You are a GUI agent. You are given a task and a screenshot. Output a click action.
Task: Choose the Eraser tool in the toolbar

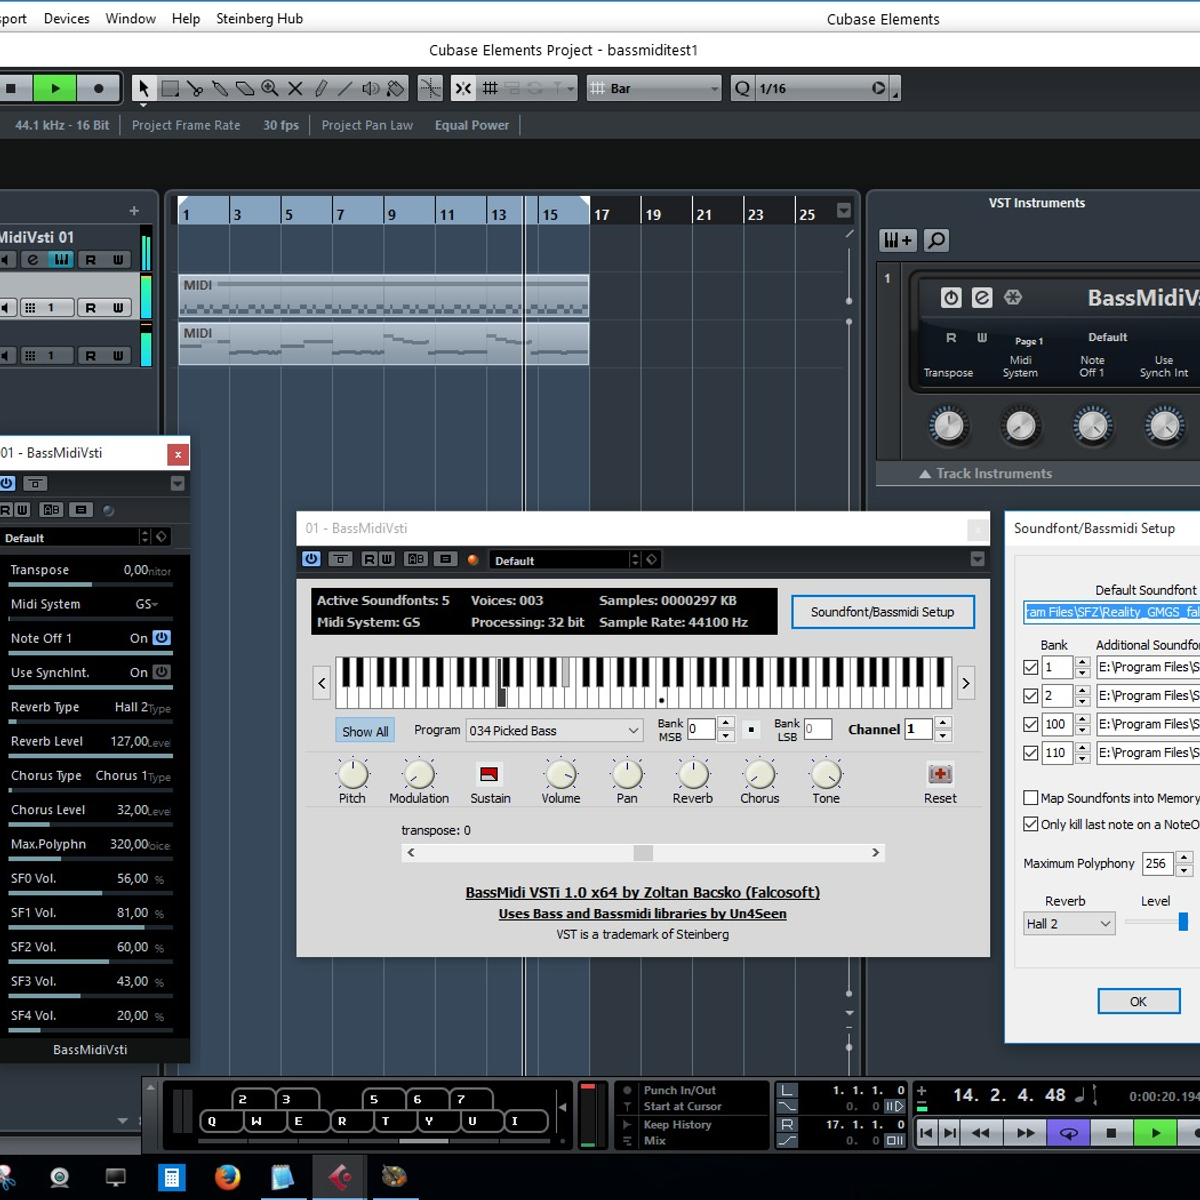pyautogui.click(x=246, y=88)
